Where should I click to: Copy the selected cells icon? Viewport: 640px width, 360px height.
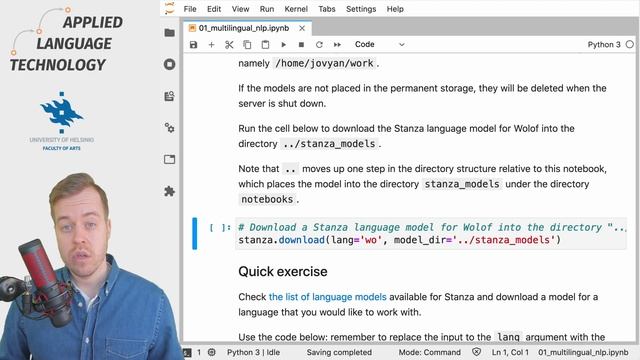tap(247, 44)
